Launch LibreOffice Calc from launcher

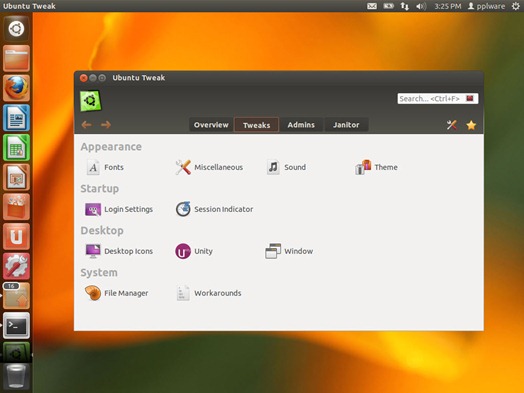16,147
